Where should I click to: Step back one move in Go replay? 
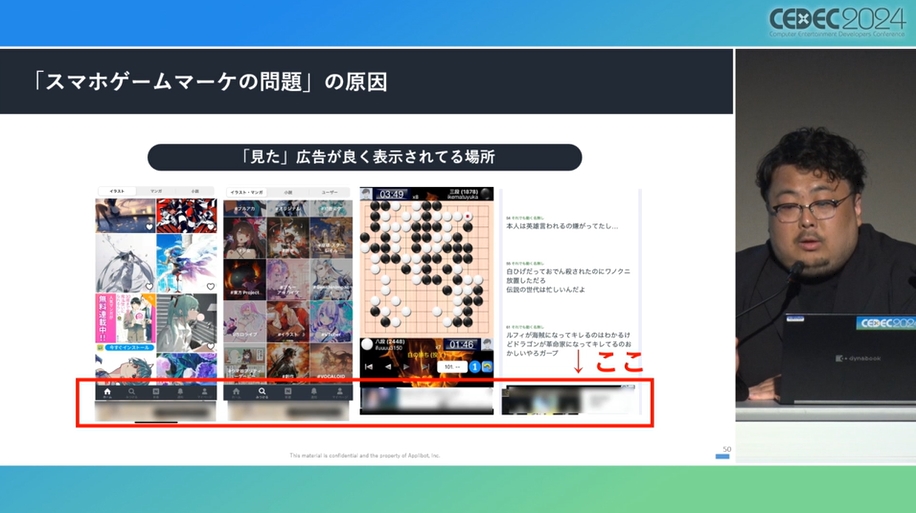point(388,367)
